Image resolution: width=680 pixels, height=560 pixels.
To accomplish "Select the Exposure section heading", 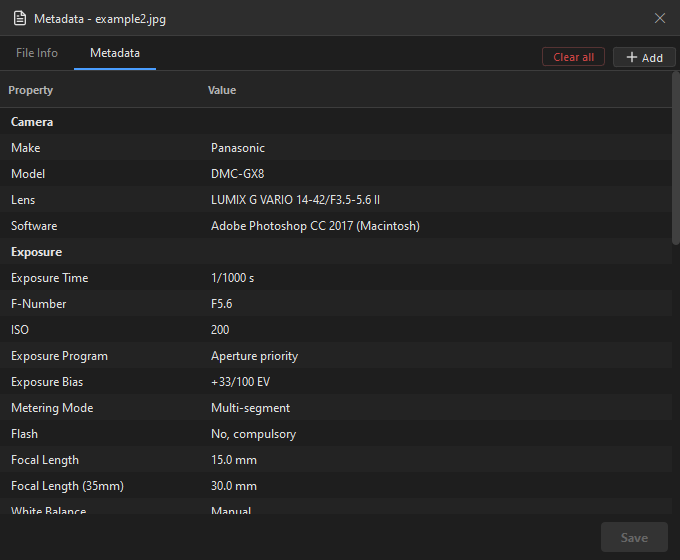I will point(36,252).
